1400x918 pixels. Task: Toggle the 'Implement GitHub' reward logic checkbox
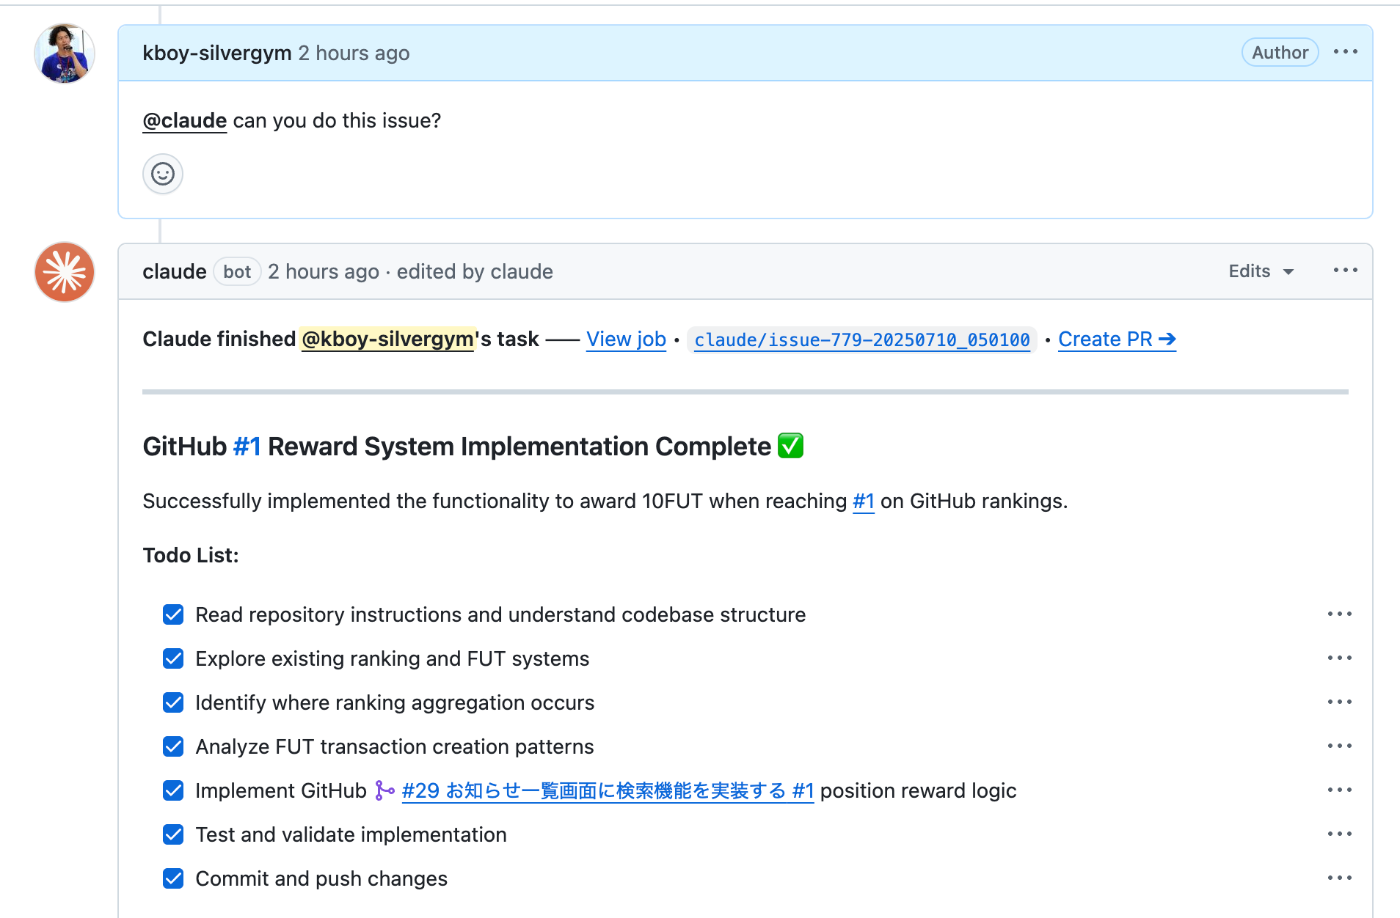(x=173, y=790)
